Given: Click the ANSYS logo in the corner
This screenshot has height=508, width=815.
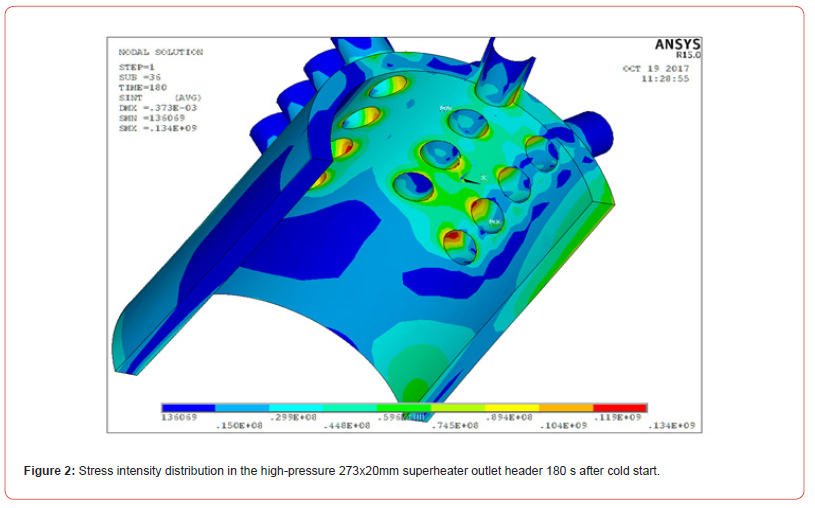Looking at the screenshot, I should pos(677,45).
